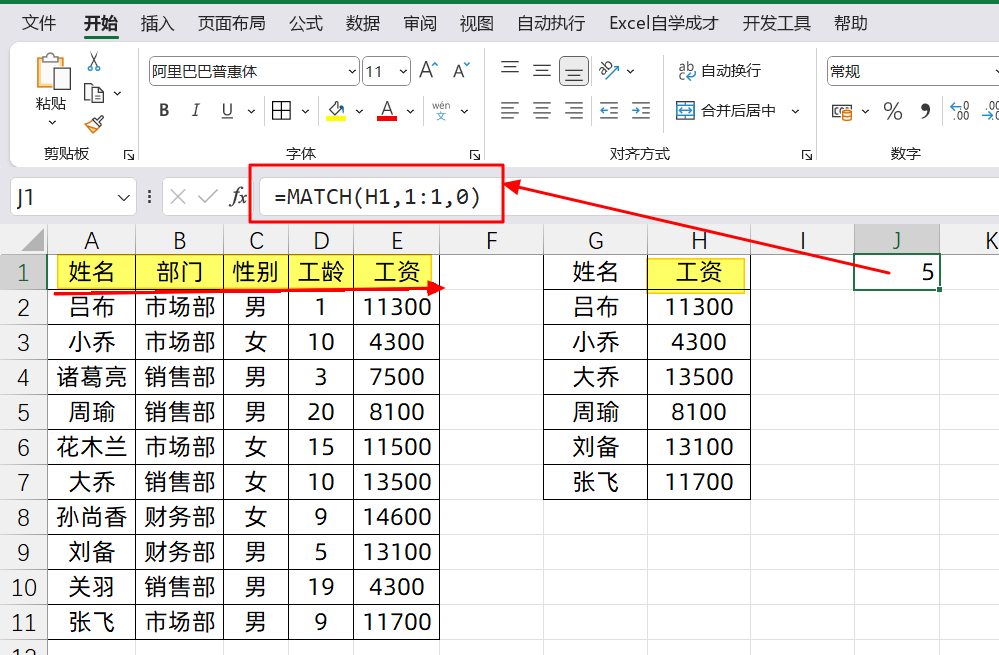Viewport: 999px width, 655px height.
Task: Click into the formula bar input
Action: click(x=628, y=197)
